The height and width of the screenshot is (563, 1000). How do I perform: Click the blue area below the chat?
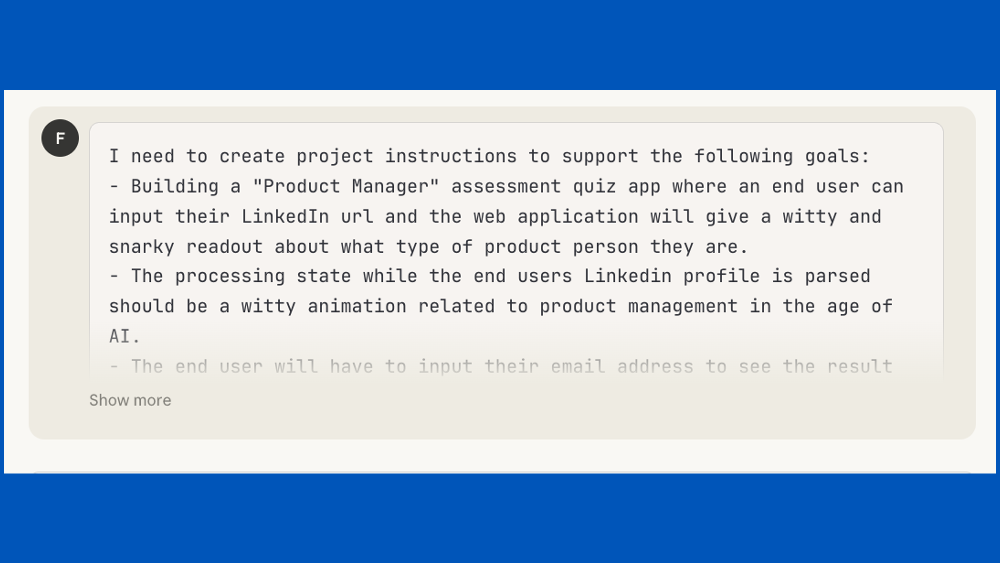[x=500, y=520]
